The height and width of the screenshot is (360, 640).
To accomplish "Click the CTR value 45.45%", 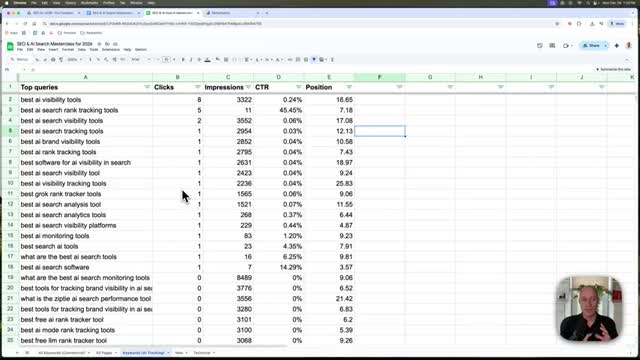I will pos(291,110).
